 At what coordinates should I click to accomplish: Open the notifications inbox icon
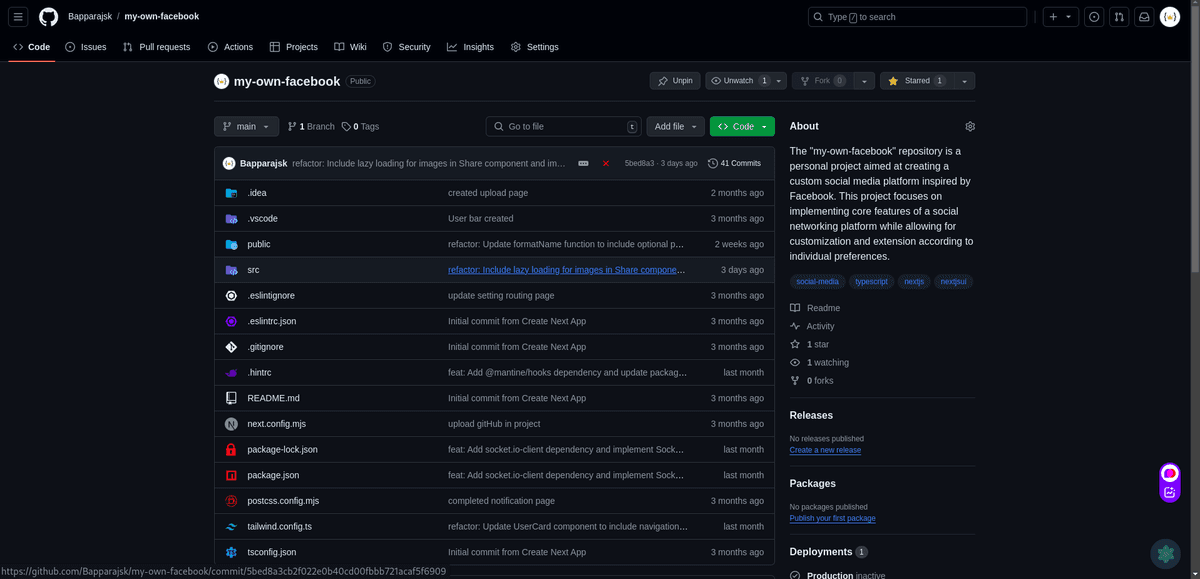tap(1143, 17)
